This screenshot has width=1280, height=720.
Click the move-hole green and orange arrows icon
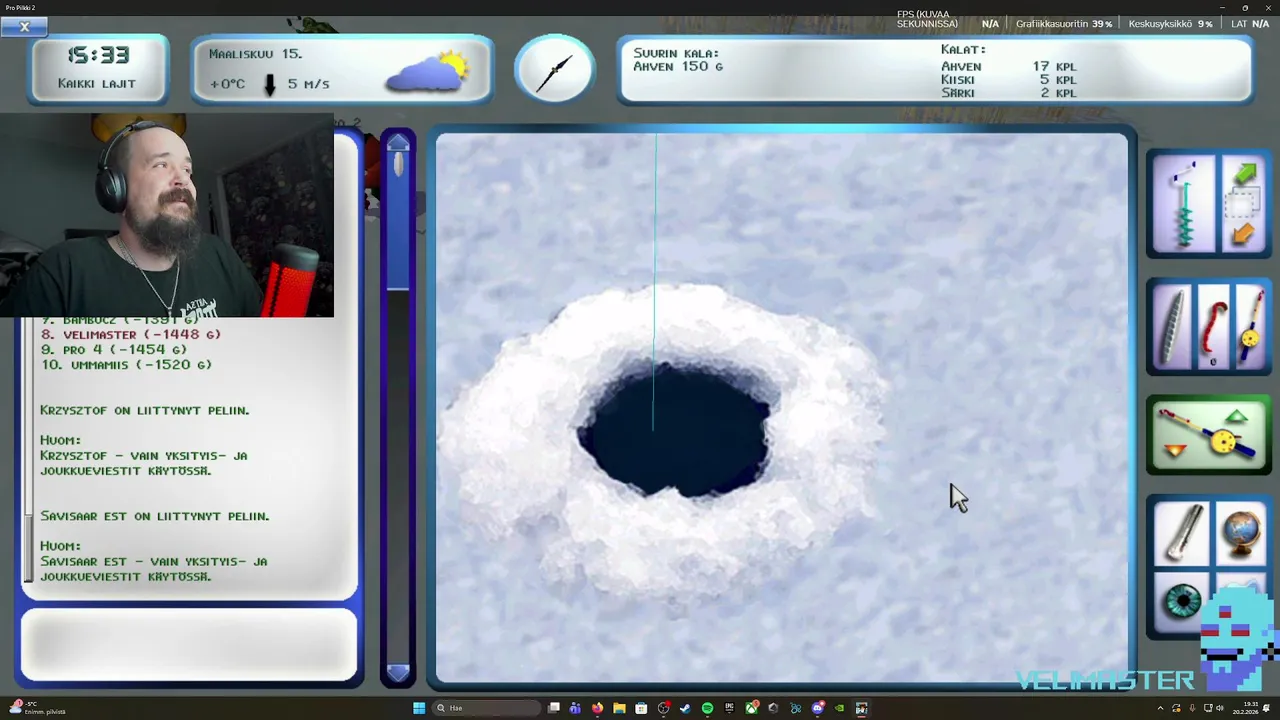coord(1242,204)
